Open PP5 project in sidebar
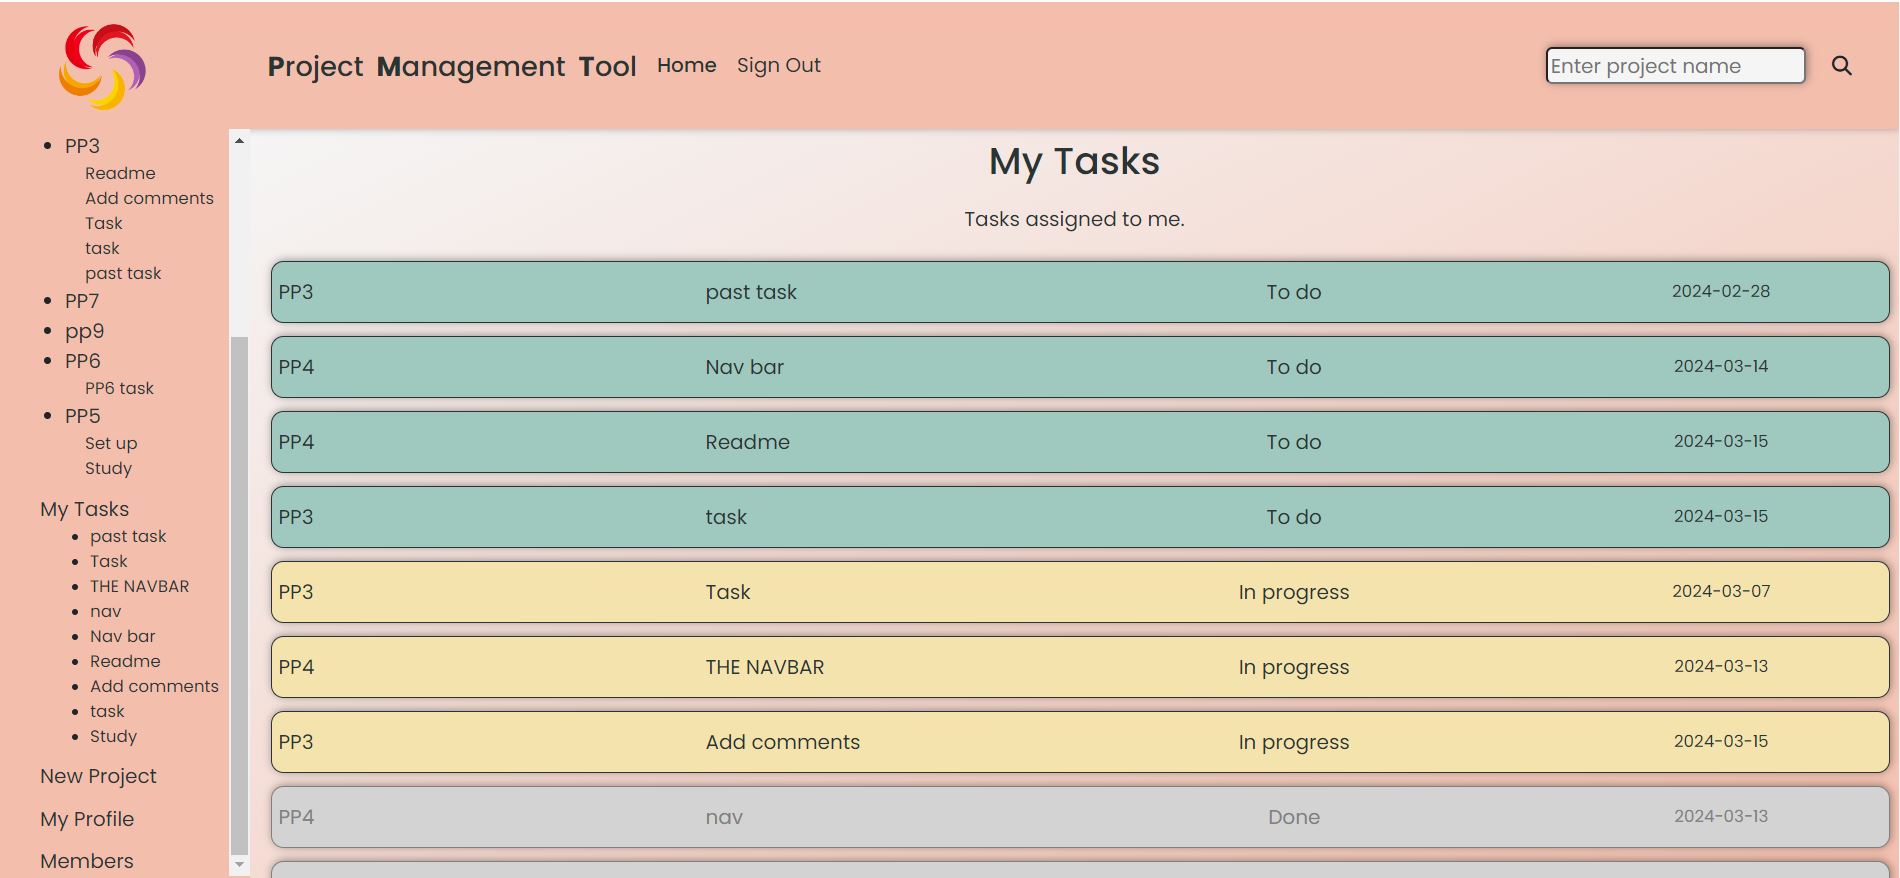Viewport: 1900px width, 878px height. click(x=83, y=416)
